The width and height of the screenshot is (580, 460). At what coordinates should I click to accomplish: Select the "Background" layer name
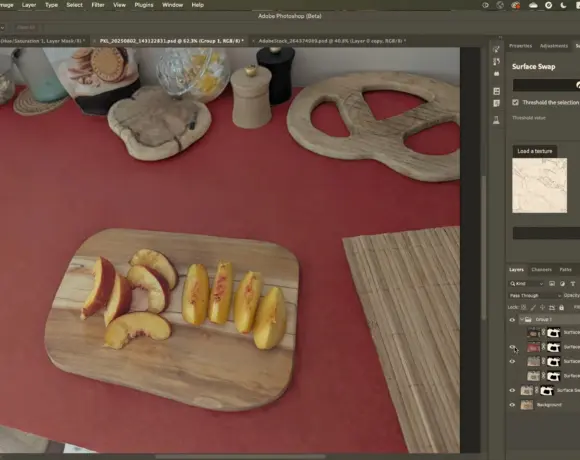[x=549, y=405]
